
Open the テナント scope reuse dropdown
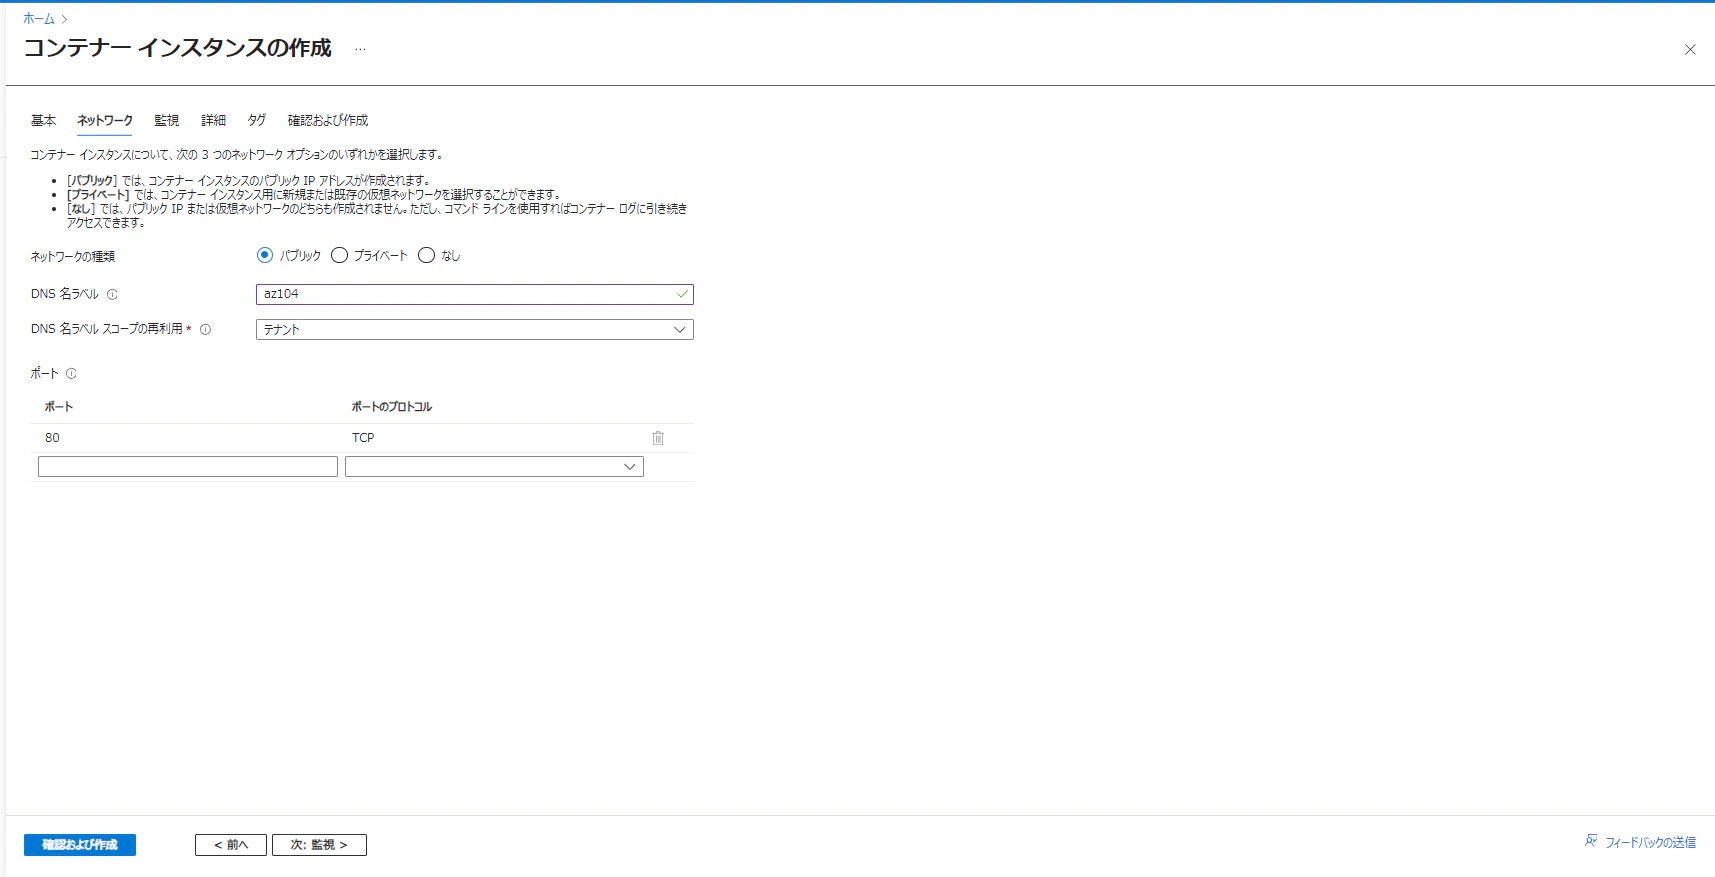[x=475, y=329]
